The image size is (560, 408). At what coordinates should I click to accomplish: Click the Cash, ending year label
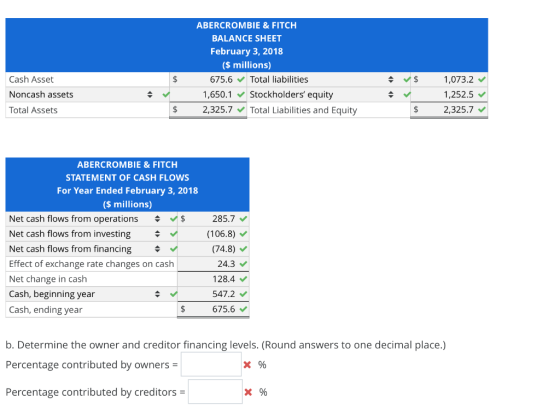(46, 309)
